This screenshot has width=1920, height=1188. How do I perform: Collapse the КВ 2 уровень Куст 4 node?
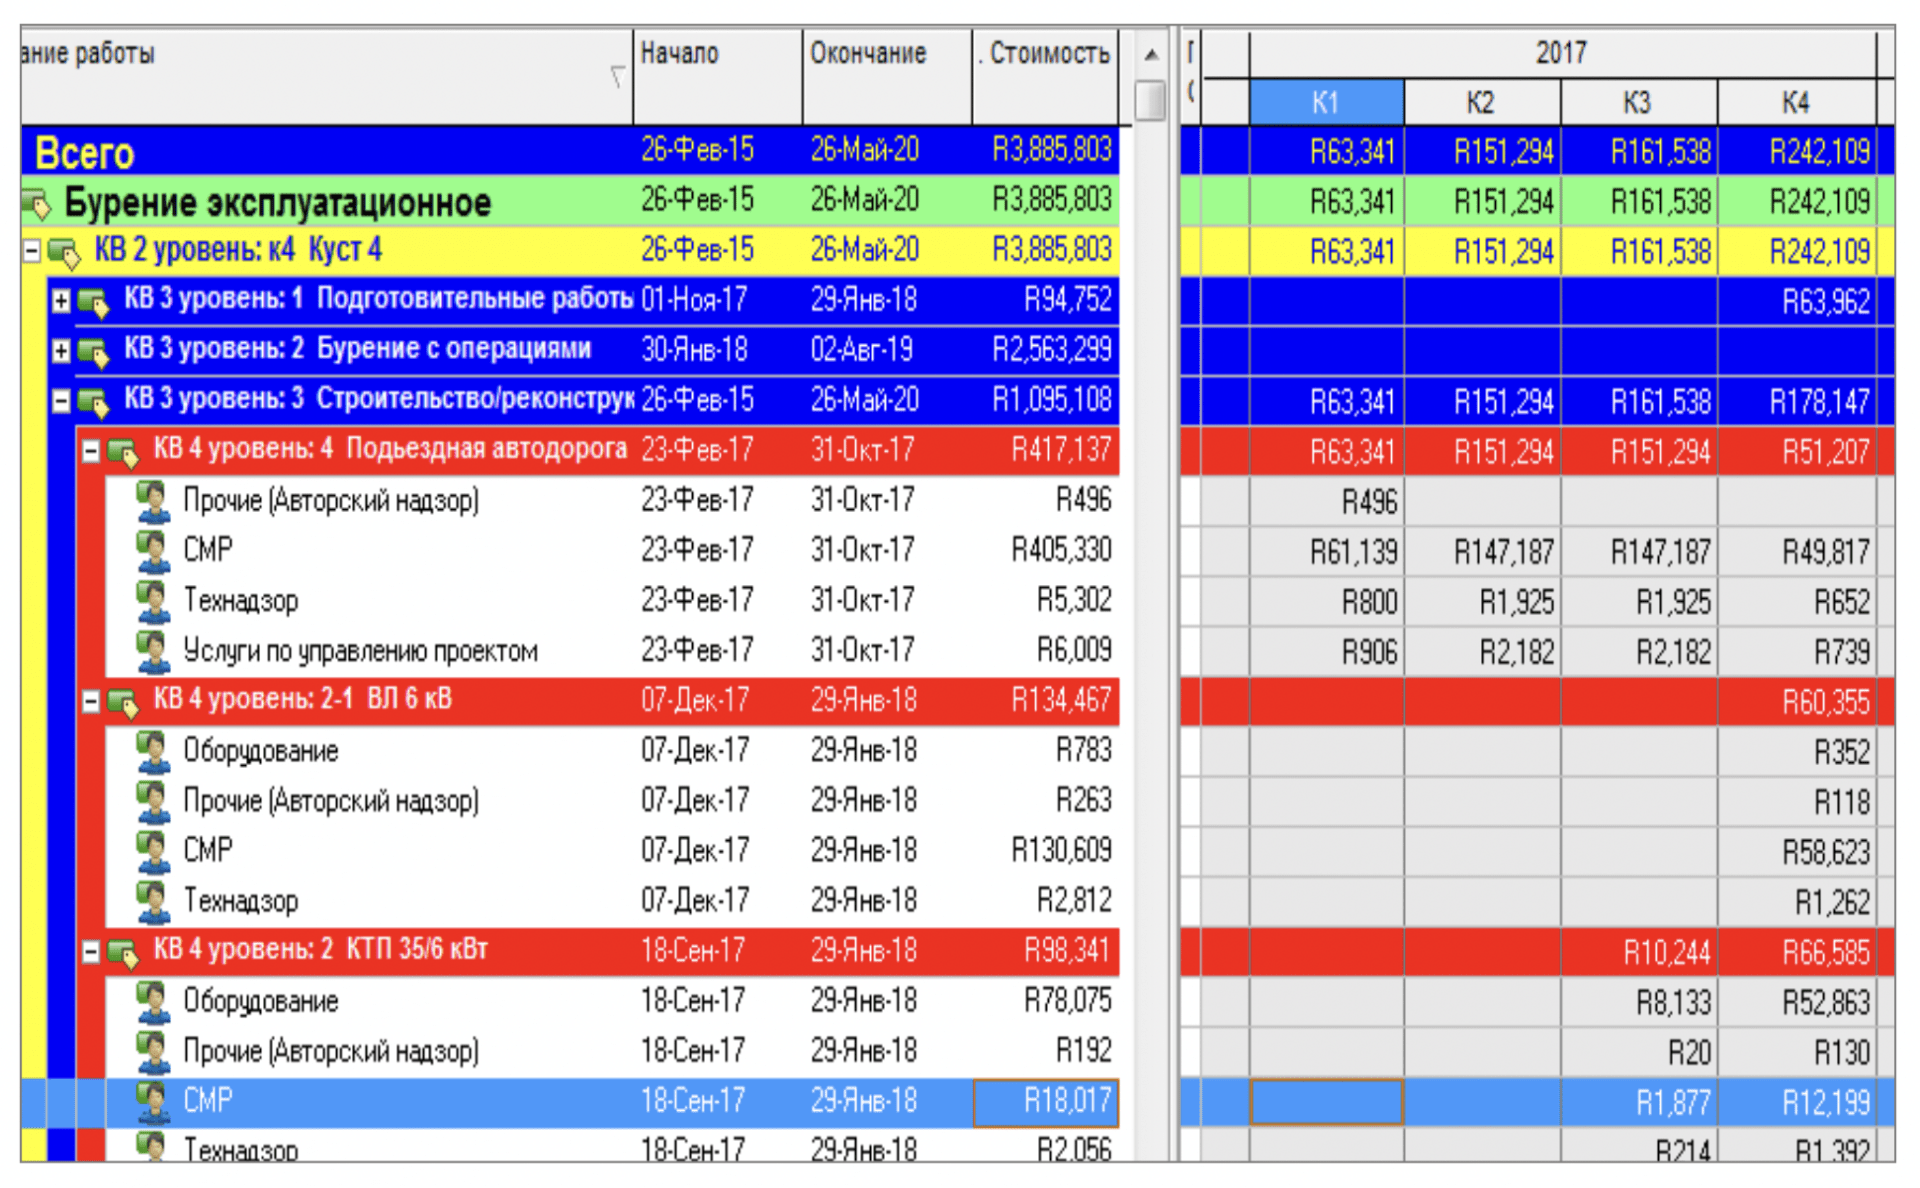32,250
